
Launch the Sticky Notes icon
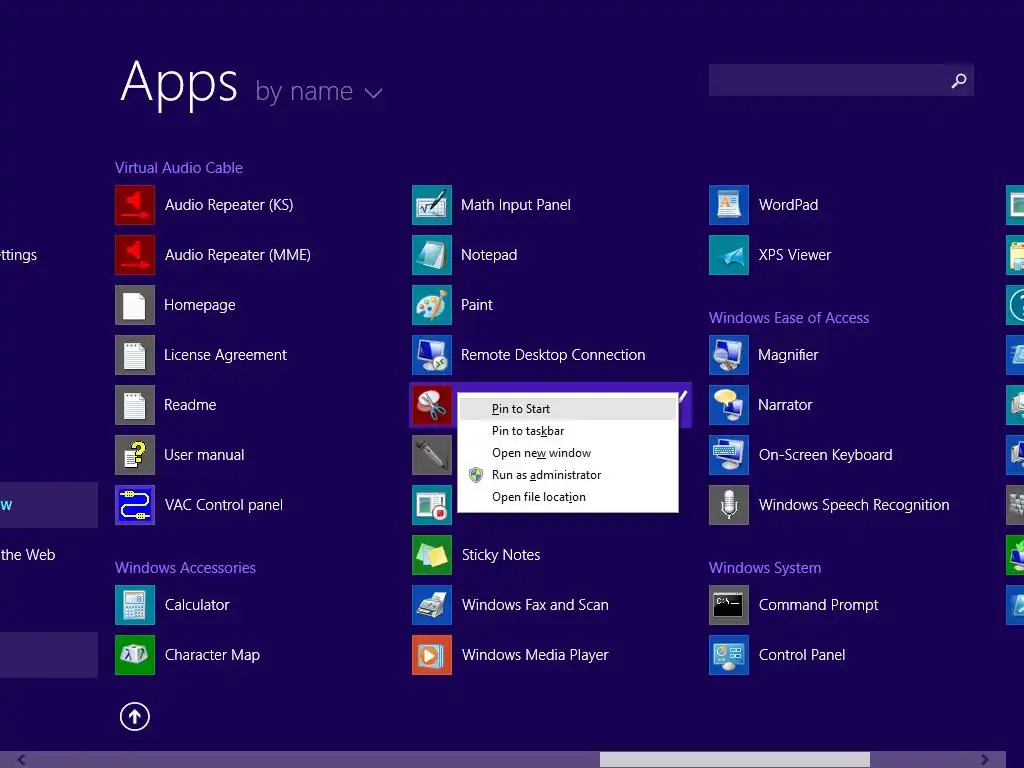click(432, 555)
